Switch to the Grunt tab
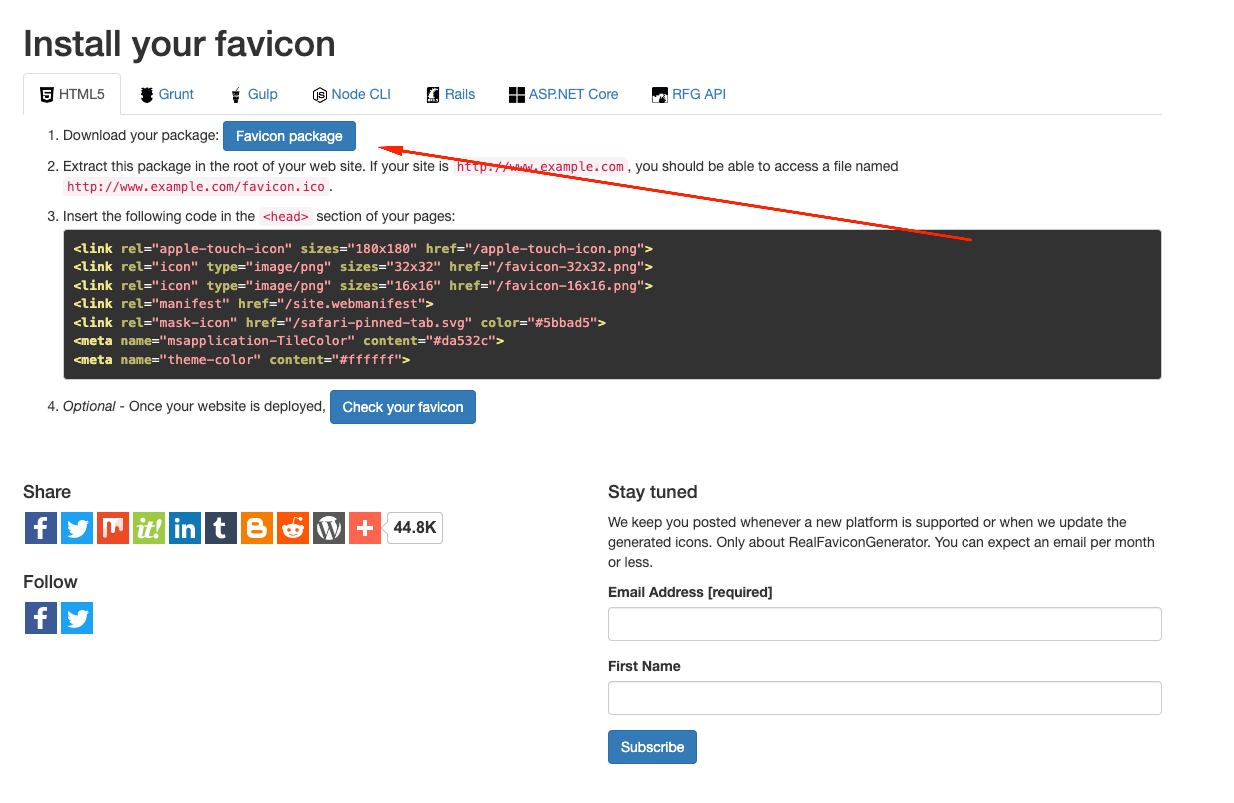The width and height of the screenshot is (1234, 803). click(x=166, y=94)
